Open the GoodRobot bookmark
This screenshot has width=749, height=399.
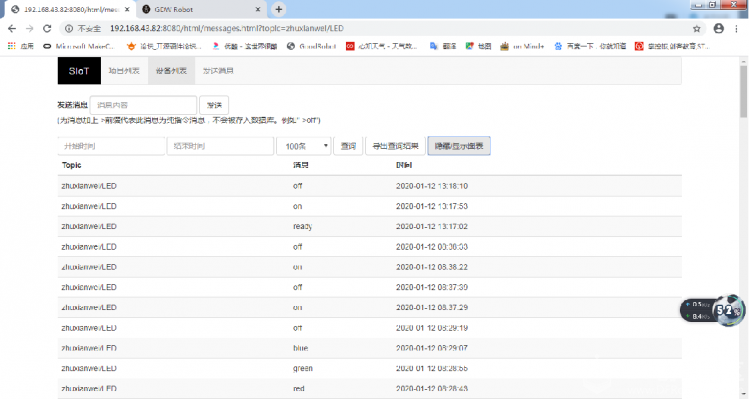(312, 46)
